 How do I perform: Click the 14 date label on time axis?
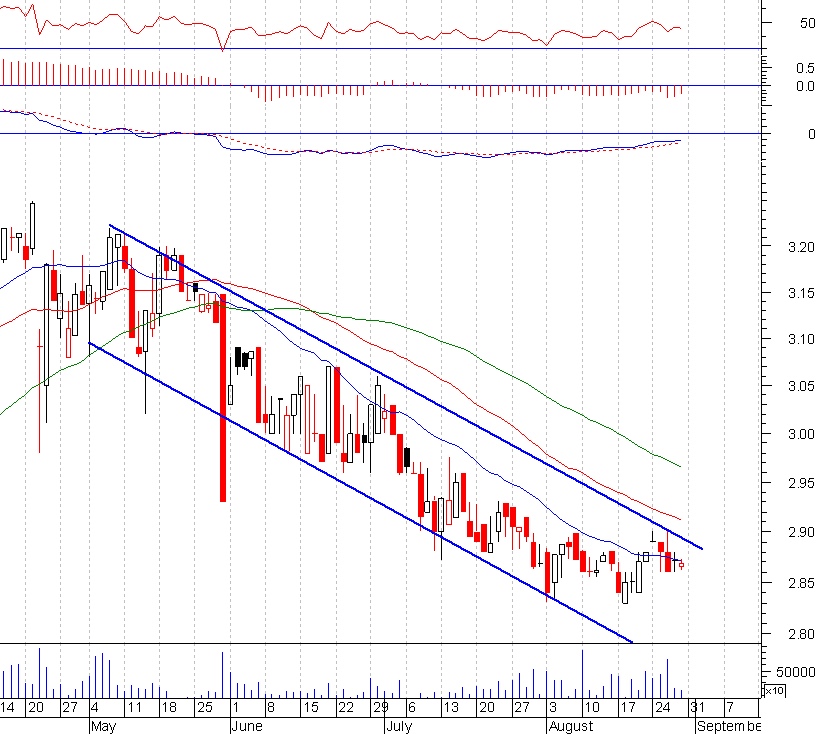pos(7,708)
